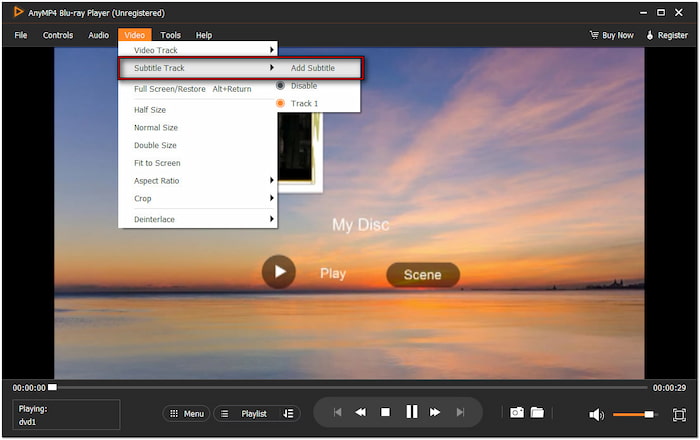Close the Blu-ray Player window
Viewport: 700px width, 440px height.
click(x=679, y=12)
